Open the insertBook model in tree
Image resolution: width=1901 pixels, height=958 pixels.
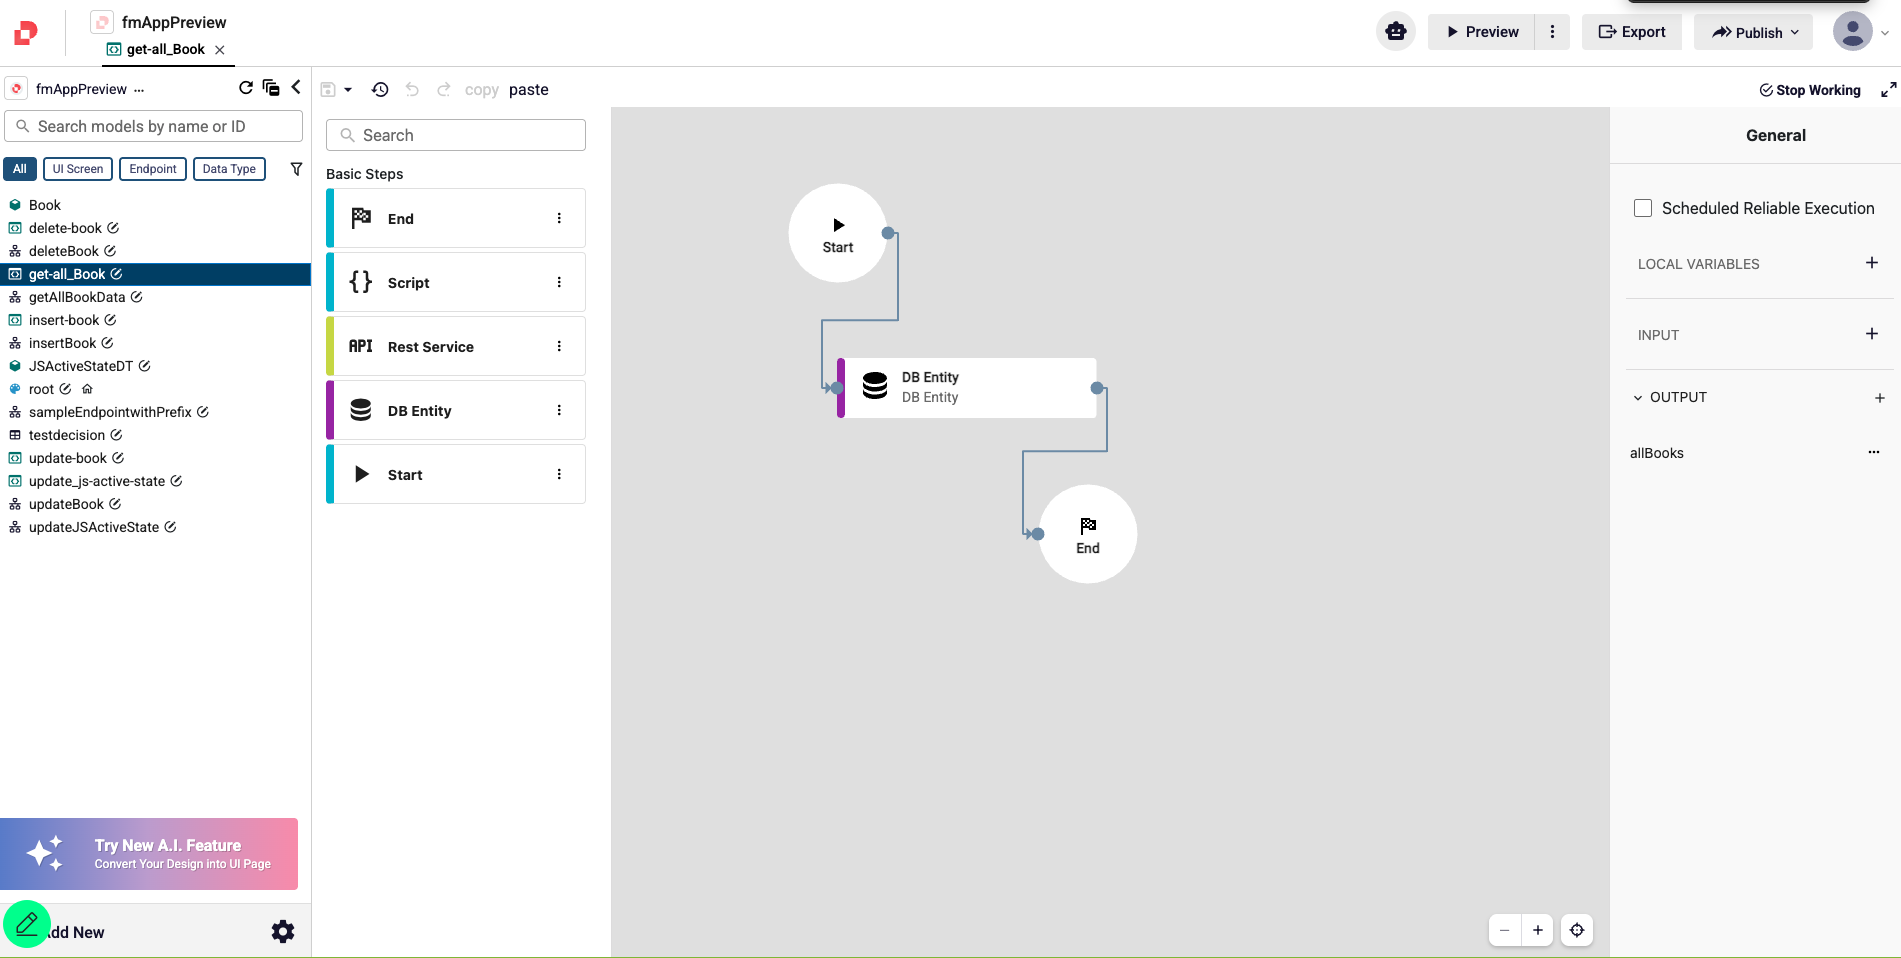[x=62, y=343]
